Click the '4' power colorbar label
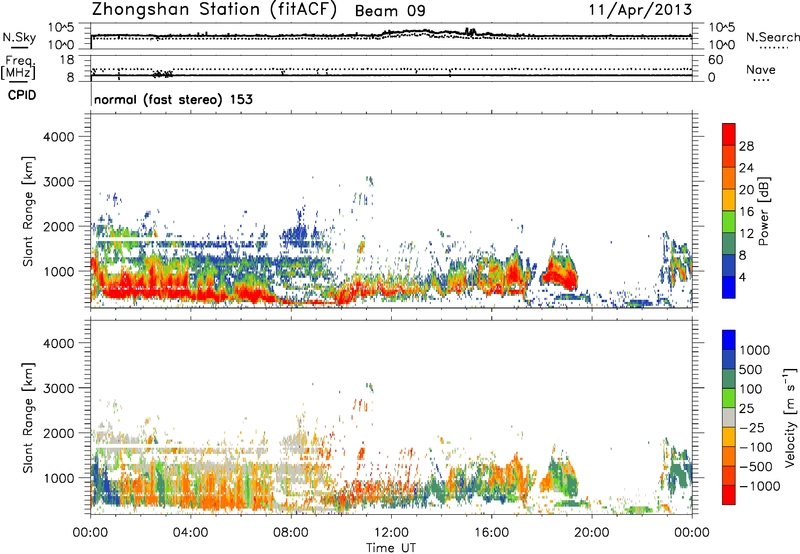The image size is (800, 554). (743, 278)
